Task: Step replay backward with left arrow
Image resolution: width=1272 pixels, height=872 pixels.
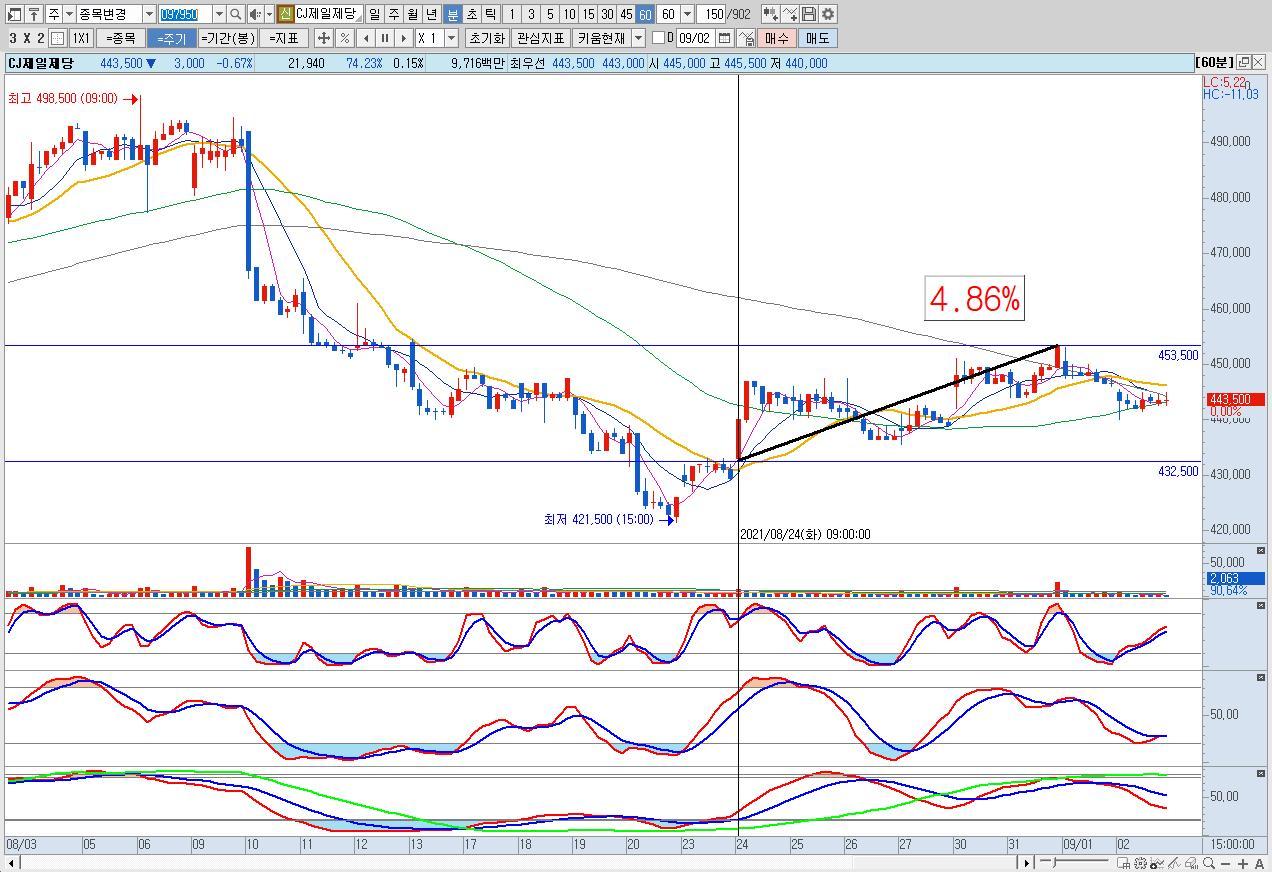Action: tap(365, 38)
